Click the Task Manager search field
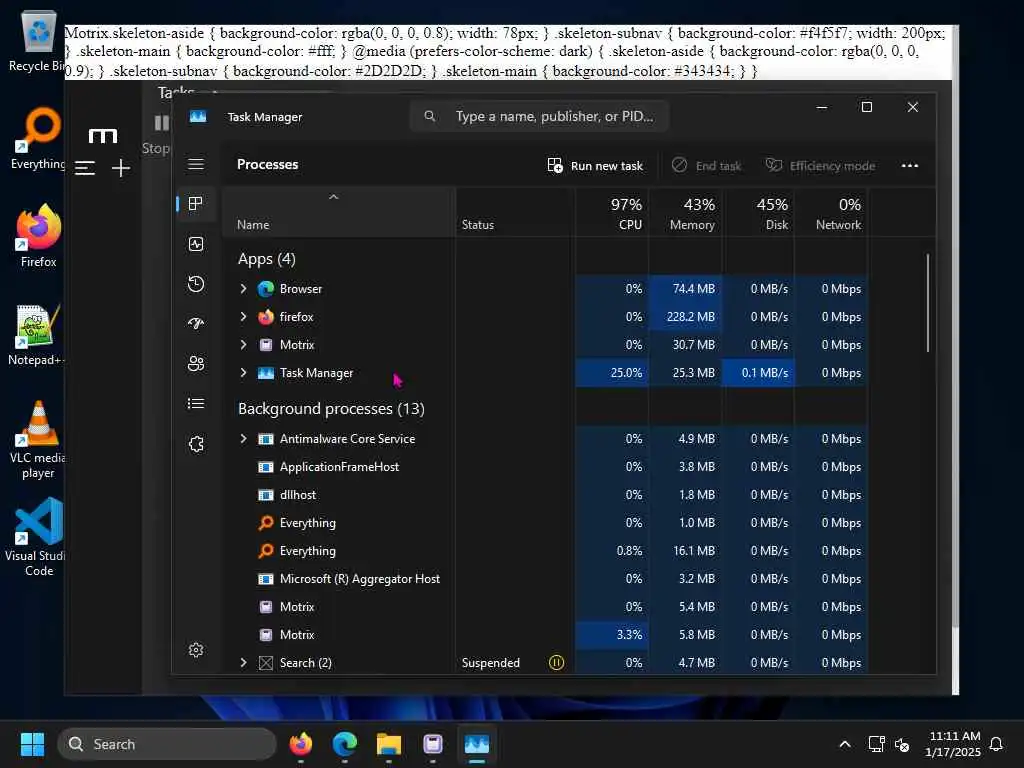Viewport: 1024px width, 768px height. [x=539, y=116]
